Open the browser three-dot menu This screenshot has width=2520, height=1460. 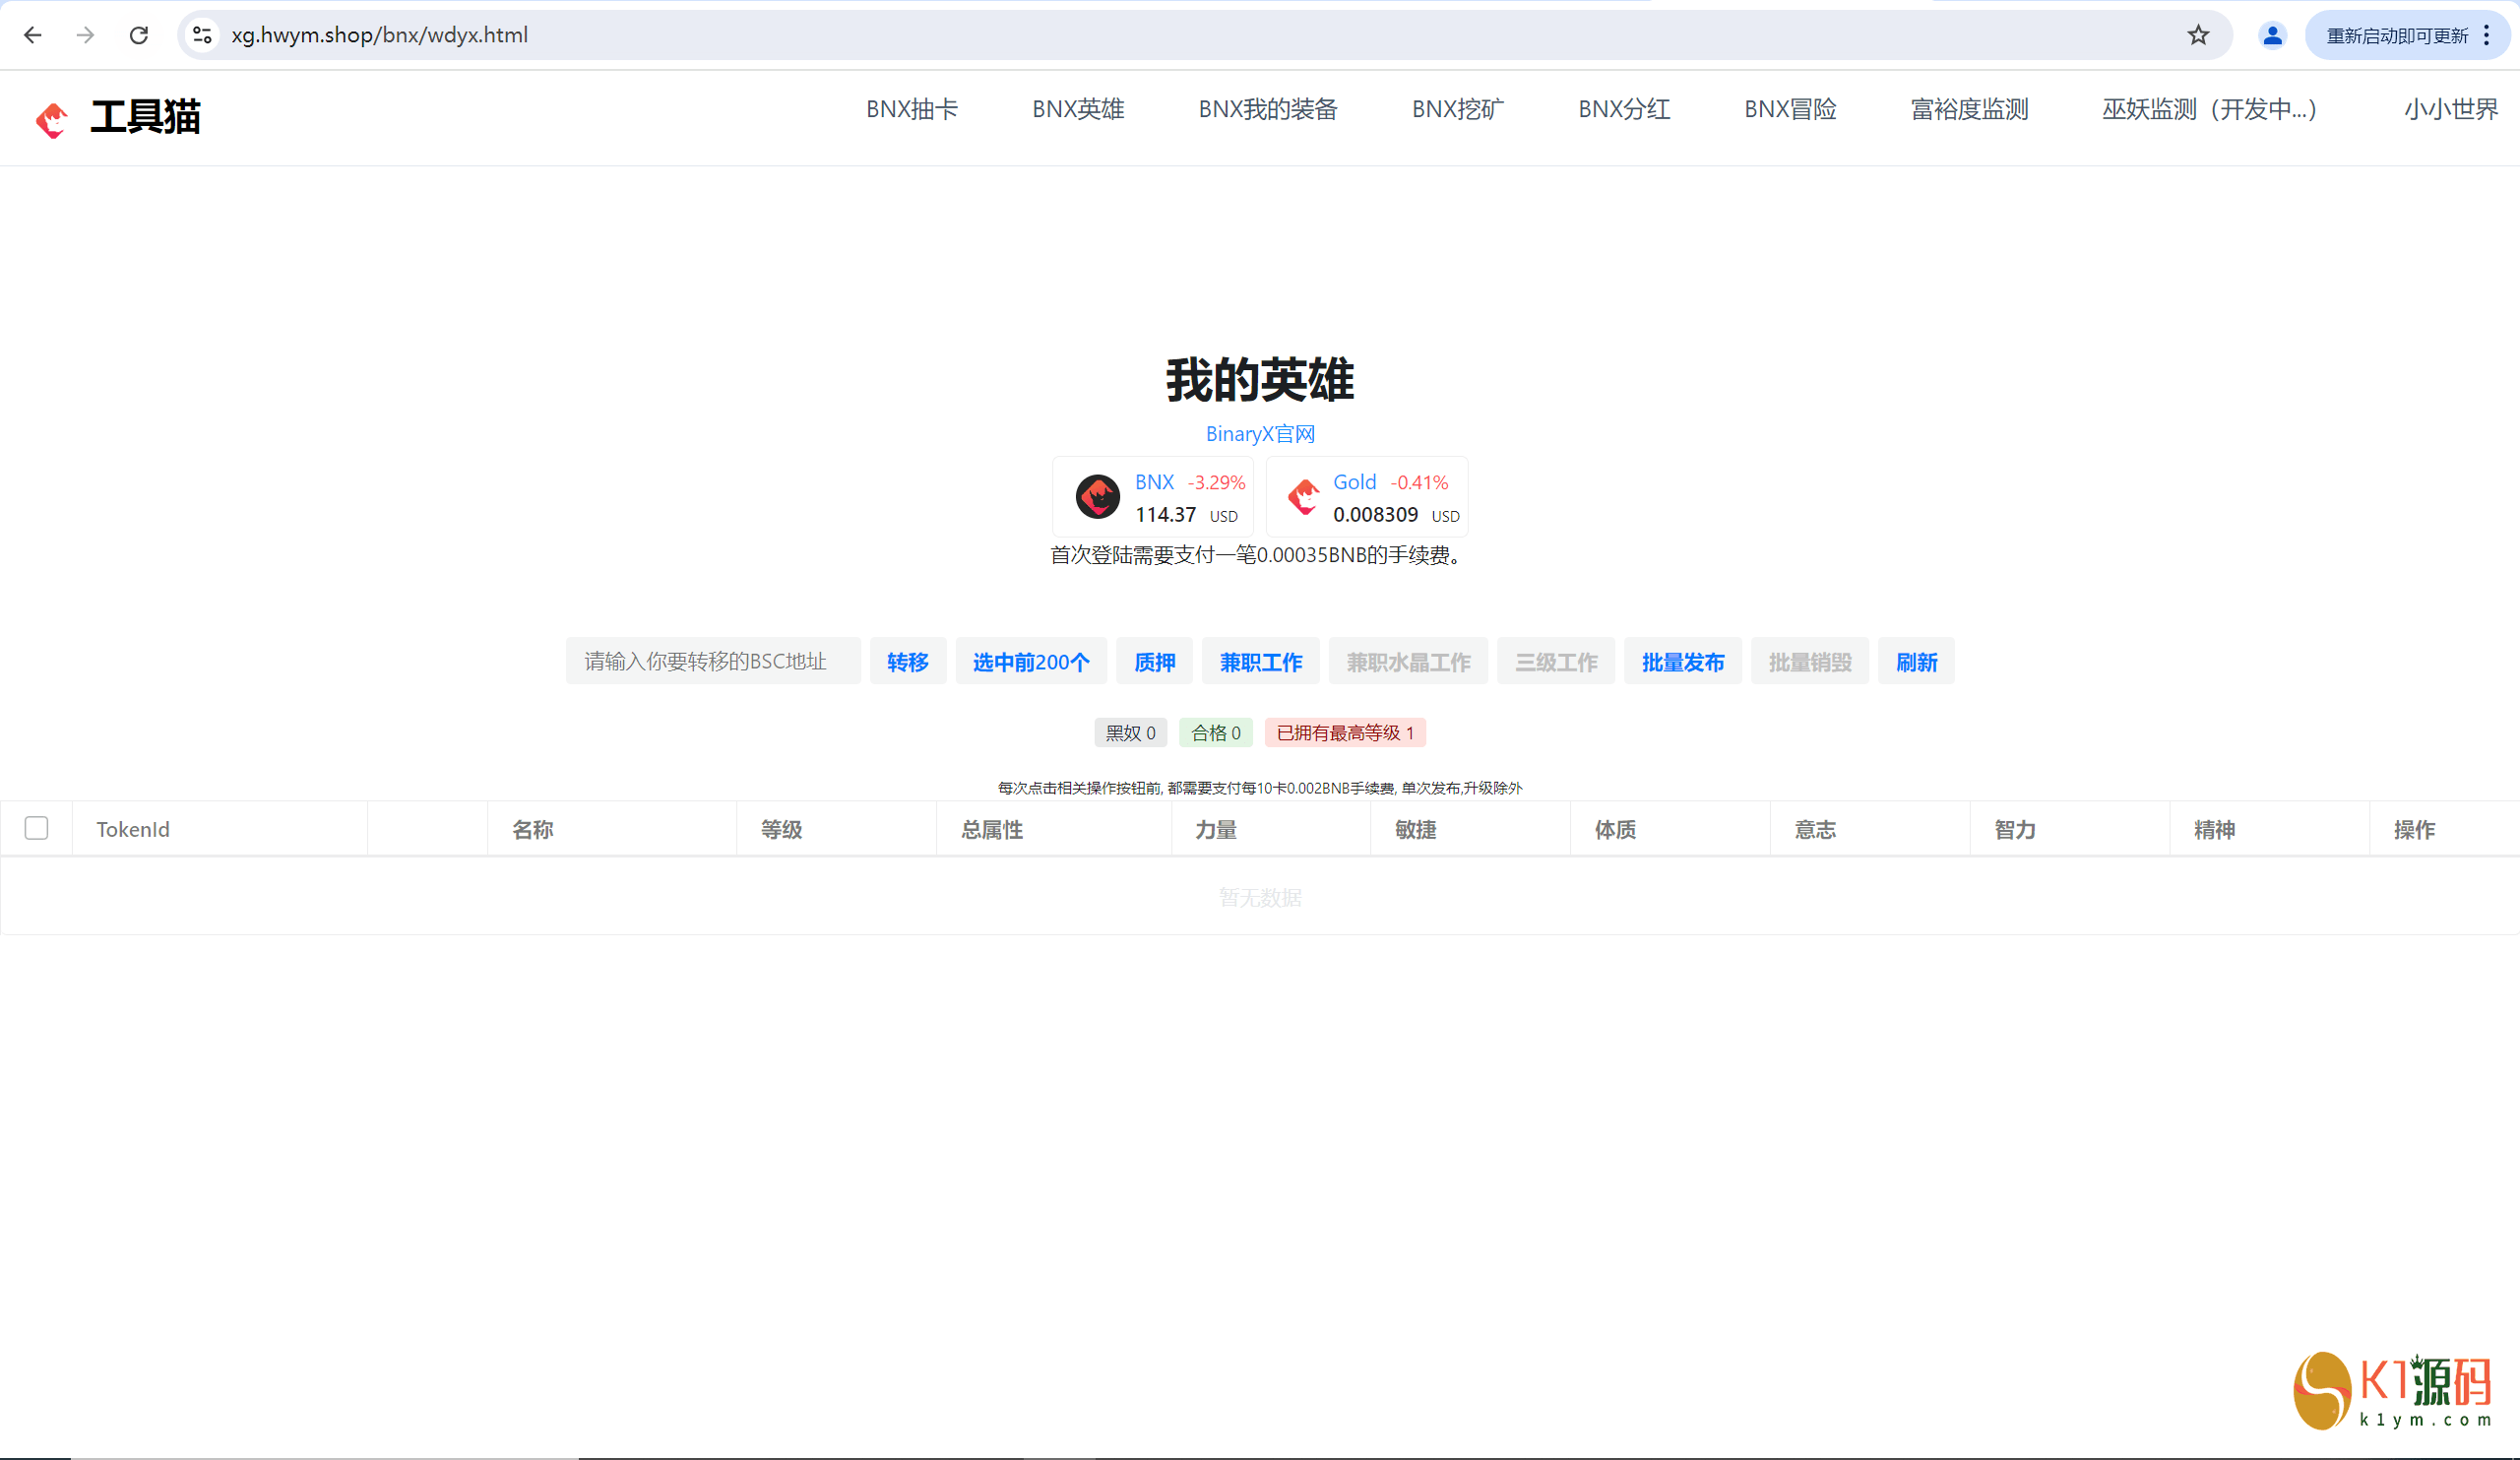(x=2487, y=35)
